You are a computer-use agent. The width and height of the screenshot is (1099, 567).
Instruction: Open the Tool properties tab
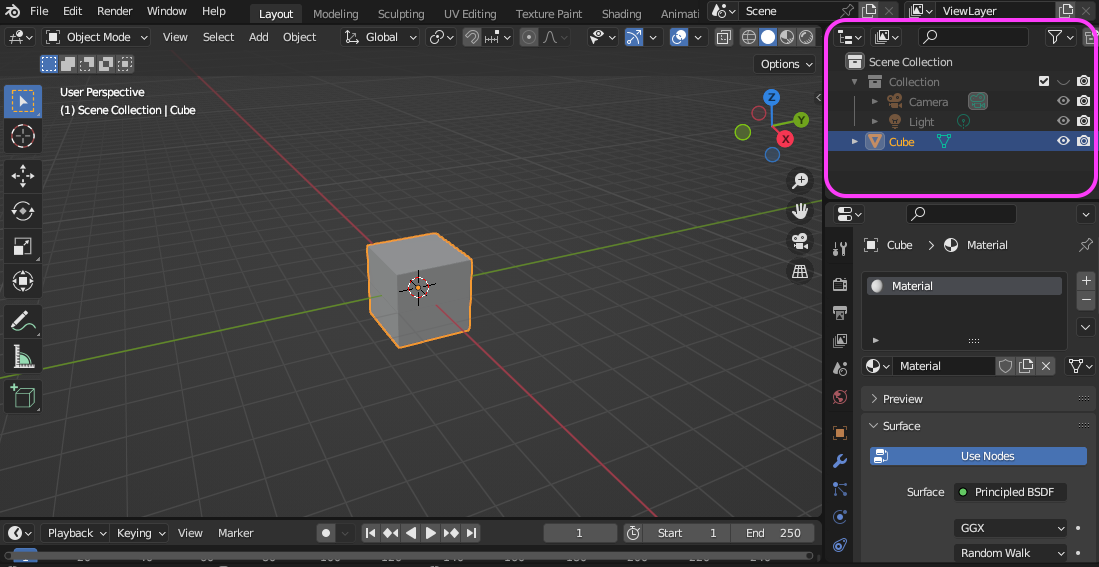(840, 247)
